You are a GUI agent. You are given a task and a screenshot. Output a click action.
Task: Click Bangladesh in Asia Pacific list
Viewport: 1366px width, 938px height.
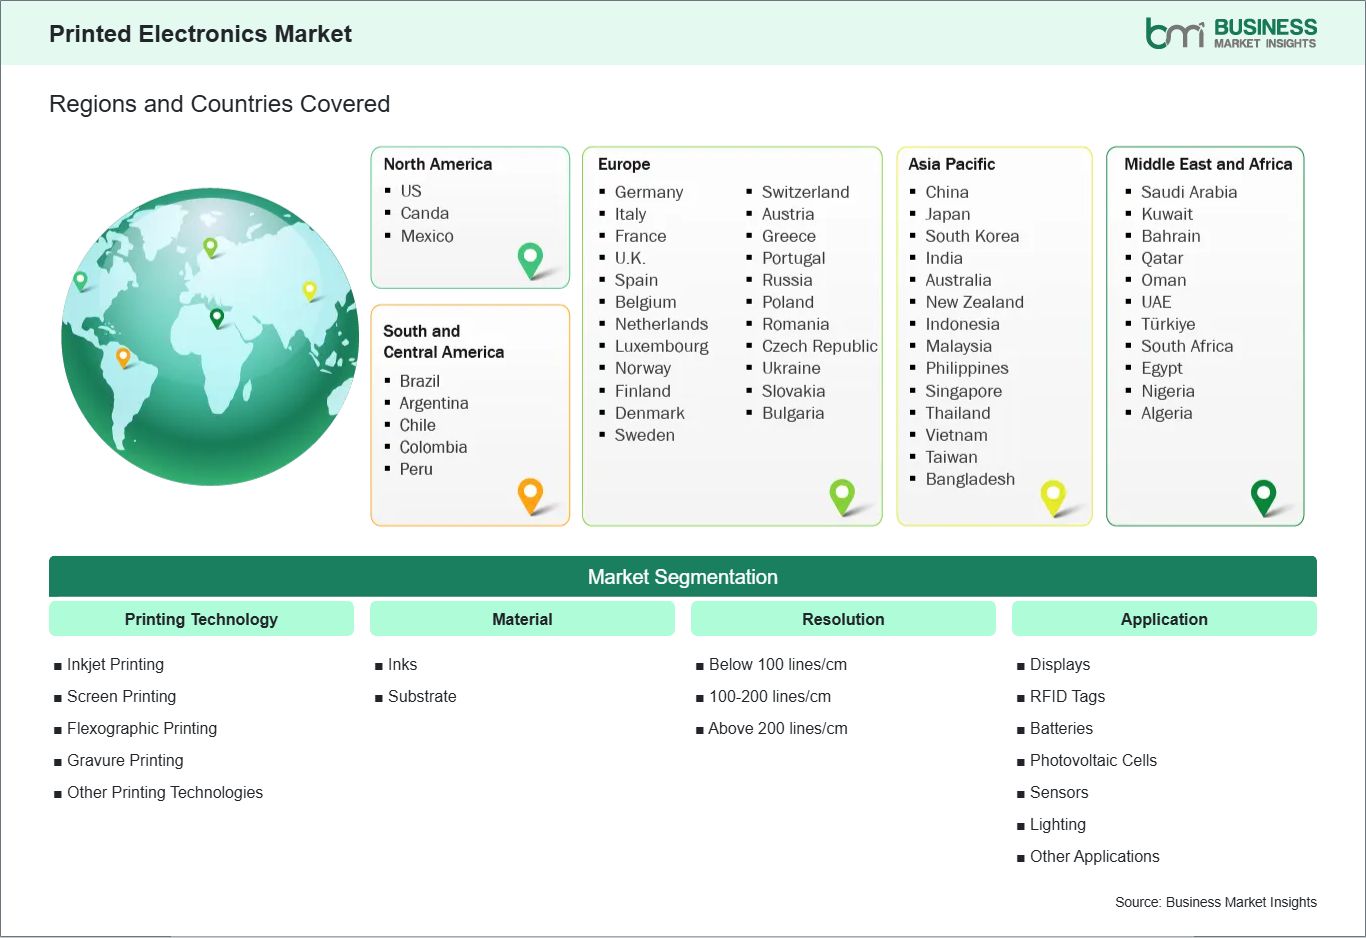970,479
